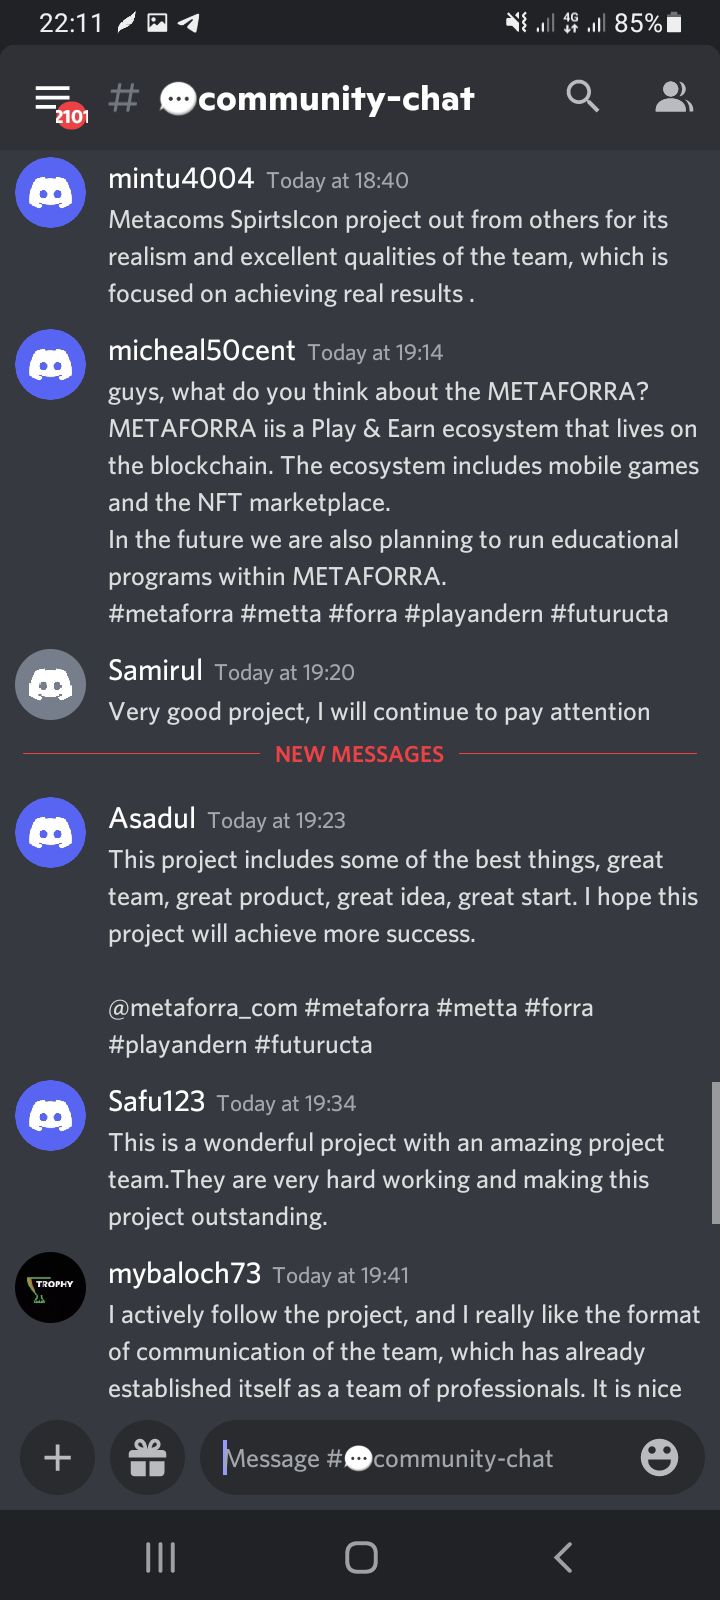
Task: Tap Asadul's Discord avatar
Action: pos(50,832)
